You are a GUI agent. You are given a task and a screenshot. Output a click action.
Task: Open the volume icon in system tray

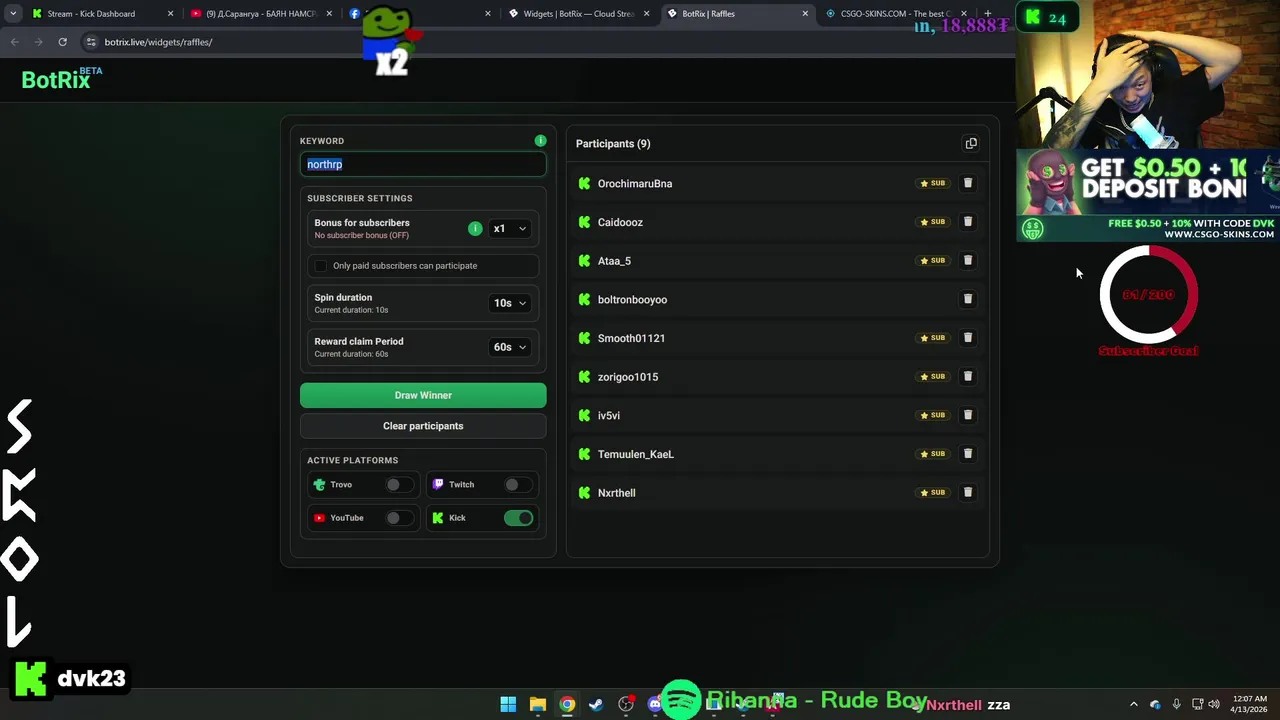point(1214,704)
